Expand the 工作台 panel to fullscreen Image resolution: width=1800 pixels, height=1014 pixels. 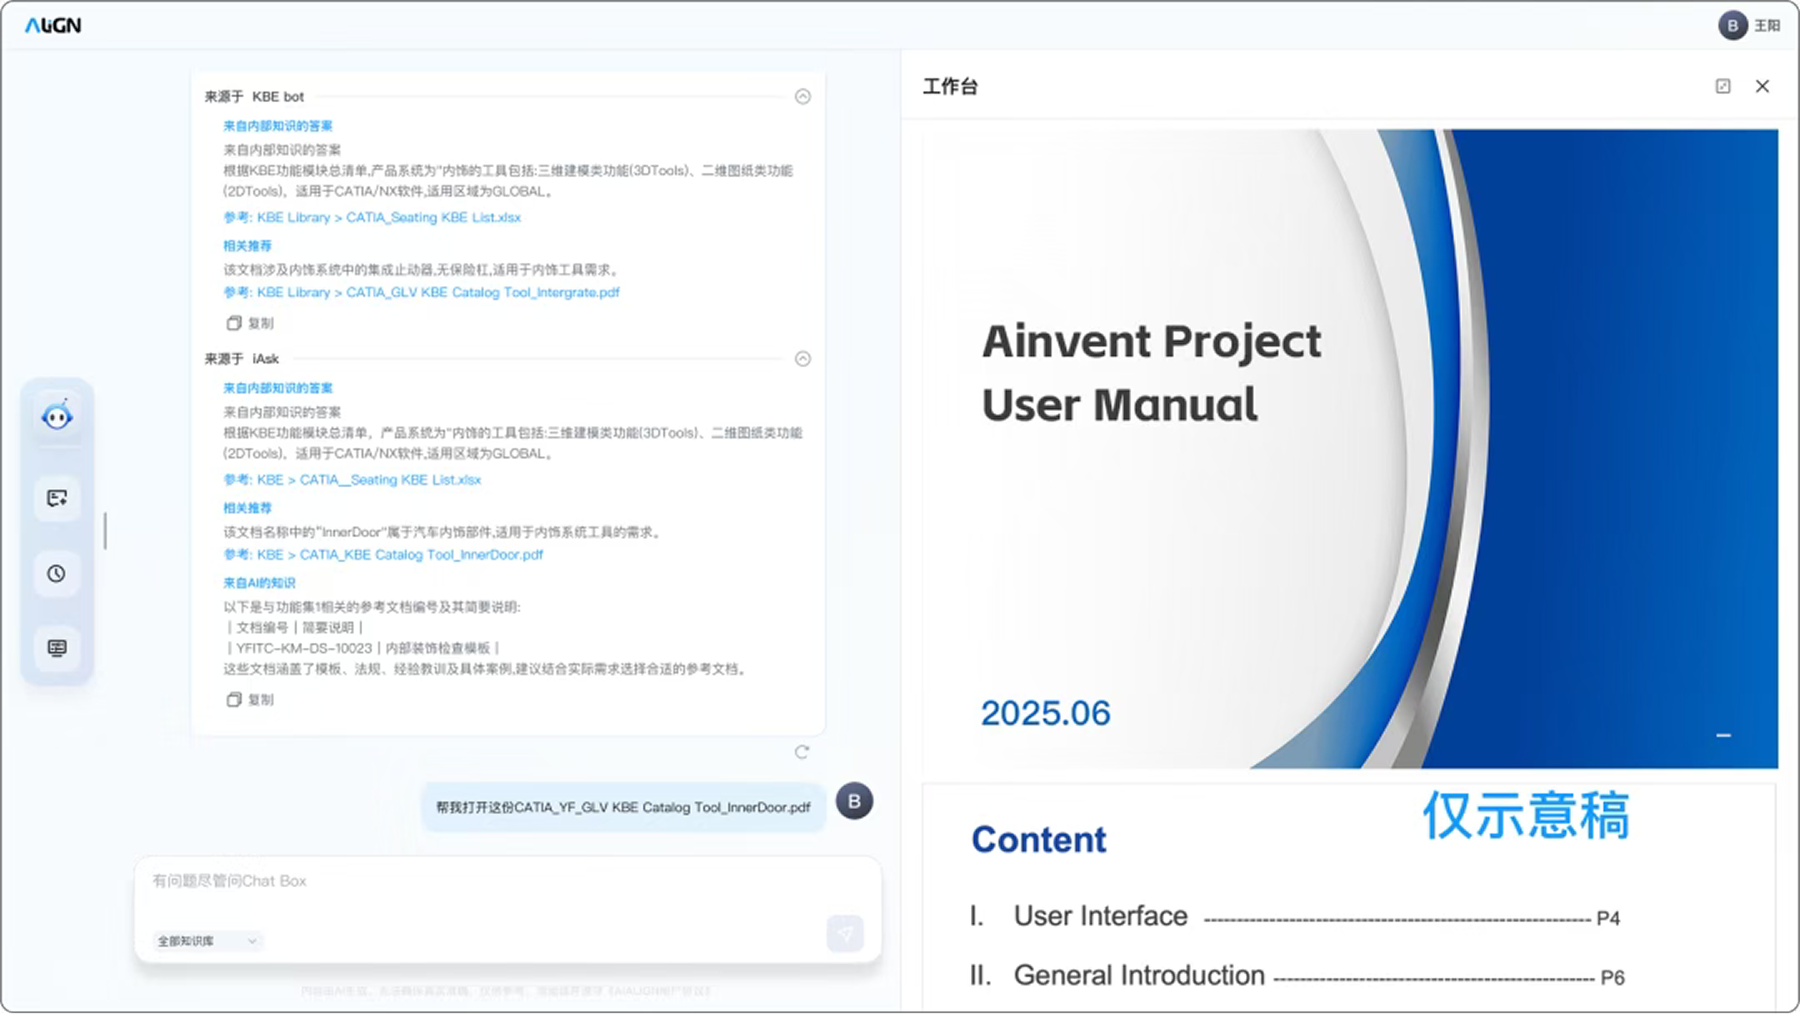pos(1723,86)
